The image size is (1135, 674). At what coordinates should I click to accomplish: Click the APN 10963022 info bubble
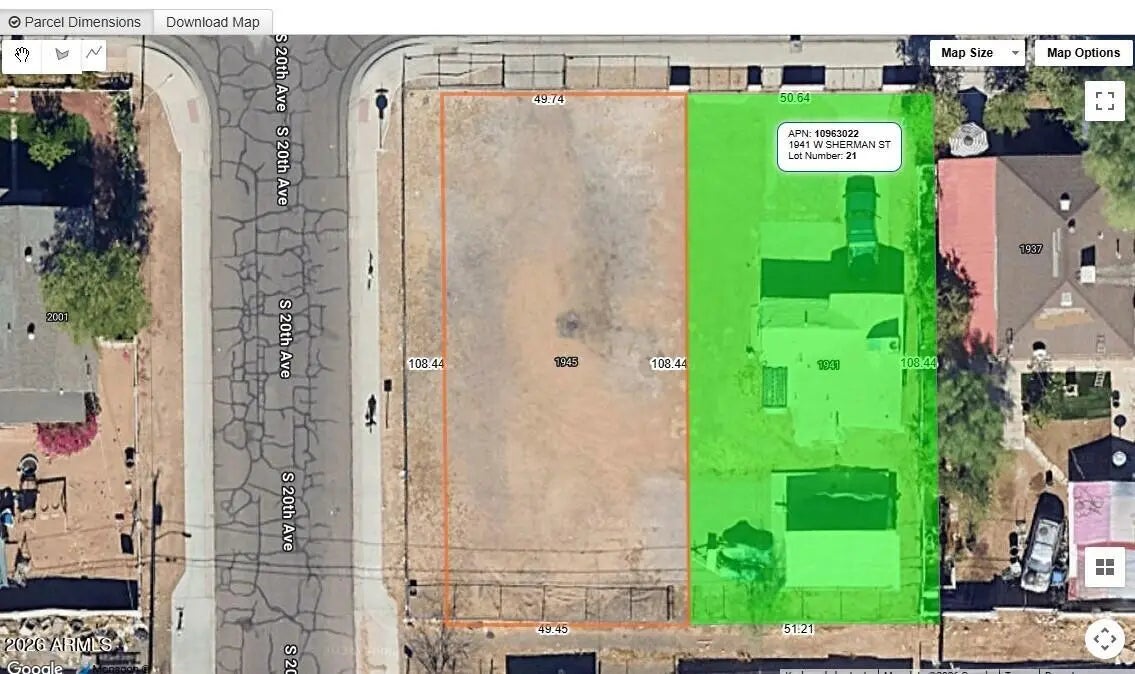tap(839, 145)
